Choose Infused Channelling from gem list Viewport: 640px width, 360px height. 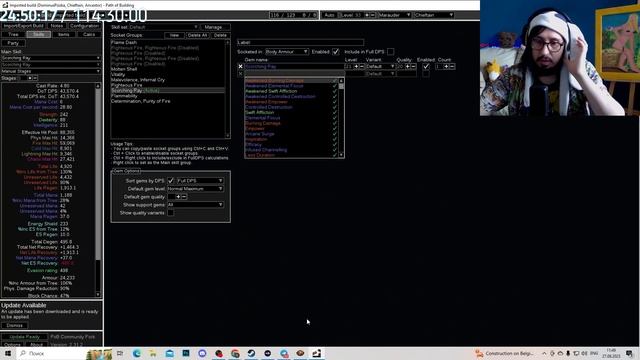pyautogui.click(x=291, y=149)
